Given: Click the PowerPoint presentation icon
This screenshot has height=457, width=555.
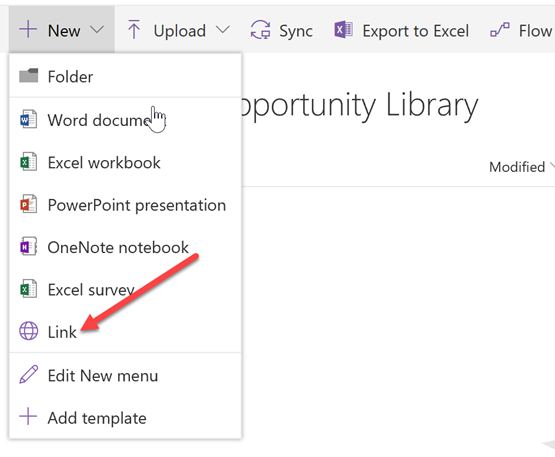Looking at the screenshot, I should pyautogui.click(x=28, y=204).
